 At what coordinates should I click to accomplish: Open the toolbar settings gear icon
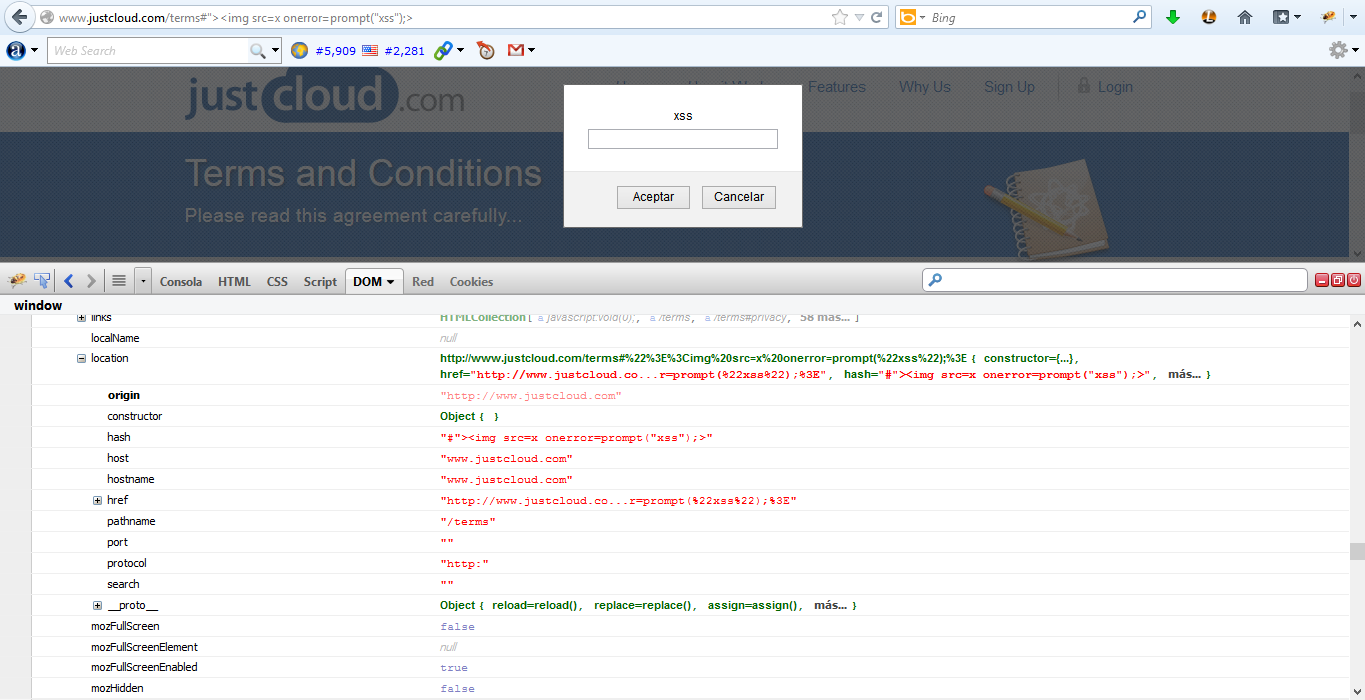coord(1338,50)
